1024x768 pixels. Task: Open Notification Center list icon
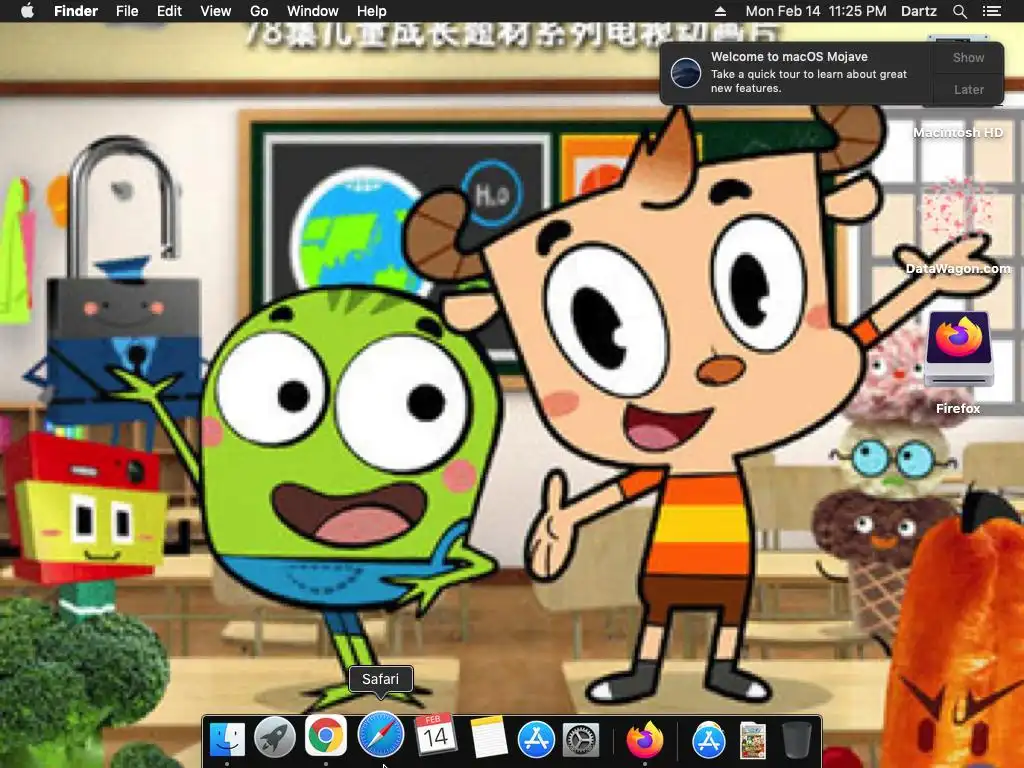992,11
